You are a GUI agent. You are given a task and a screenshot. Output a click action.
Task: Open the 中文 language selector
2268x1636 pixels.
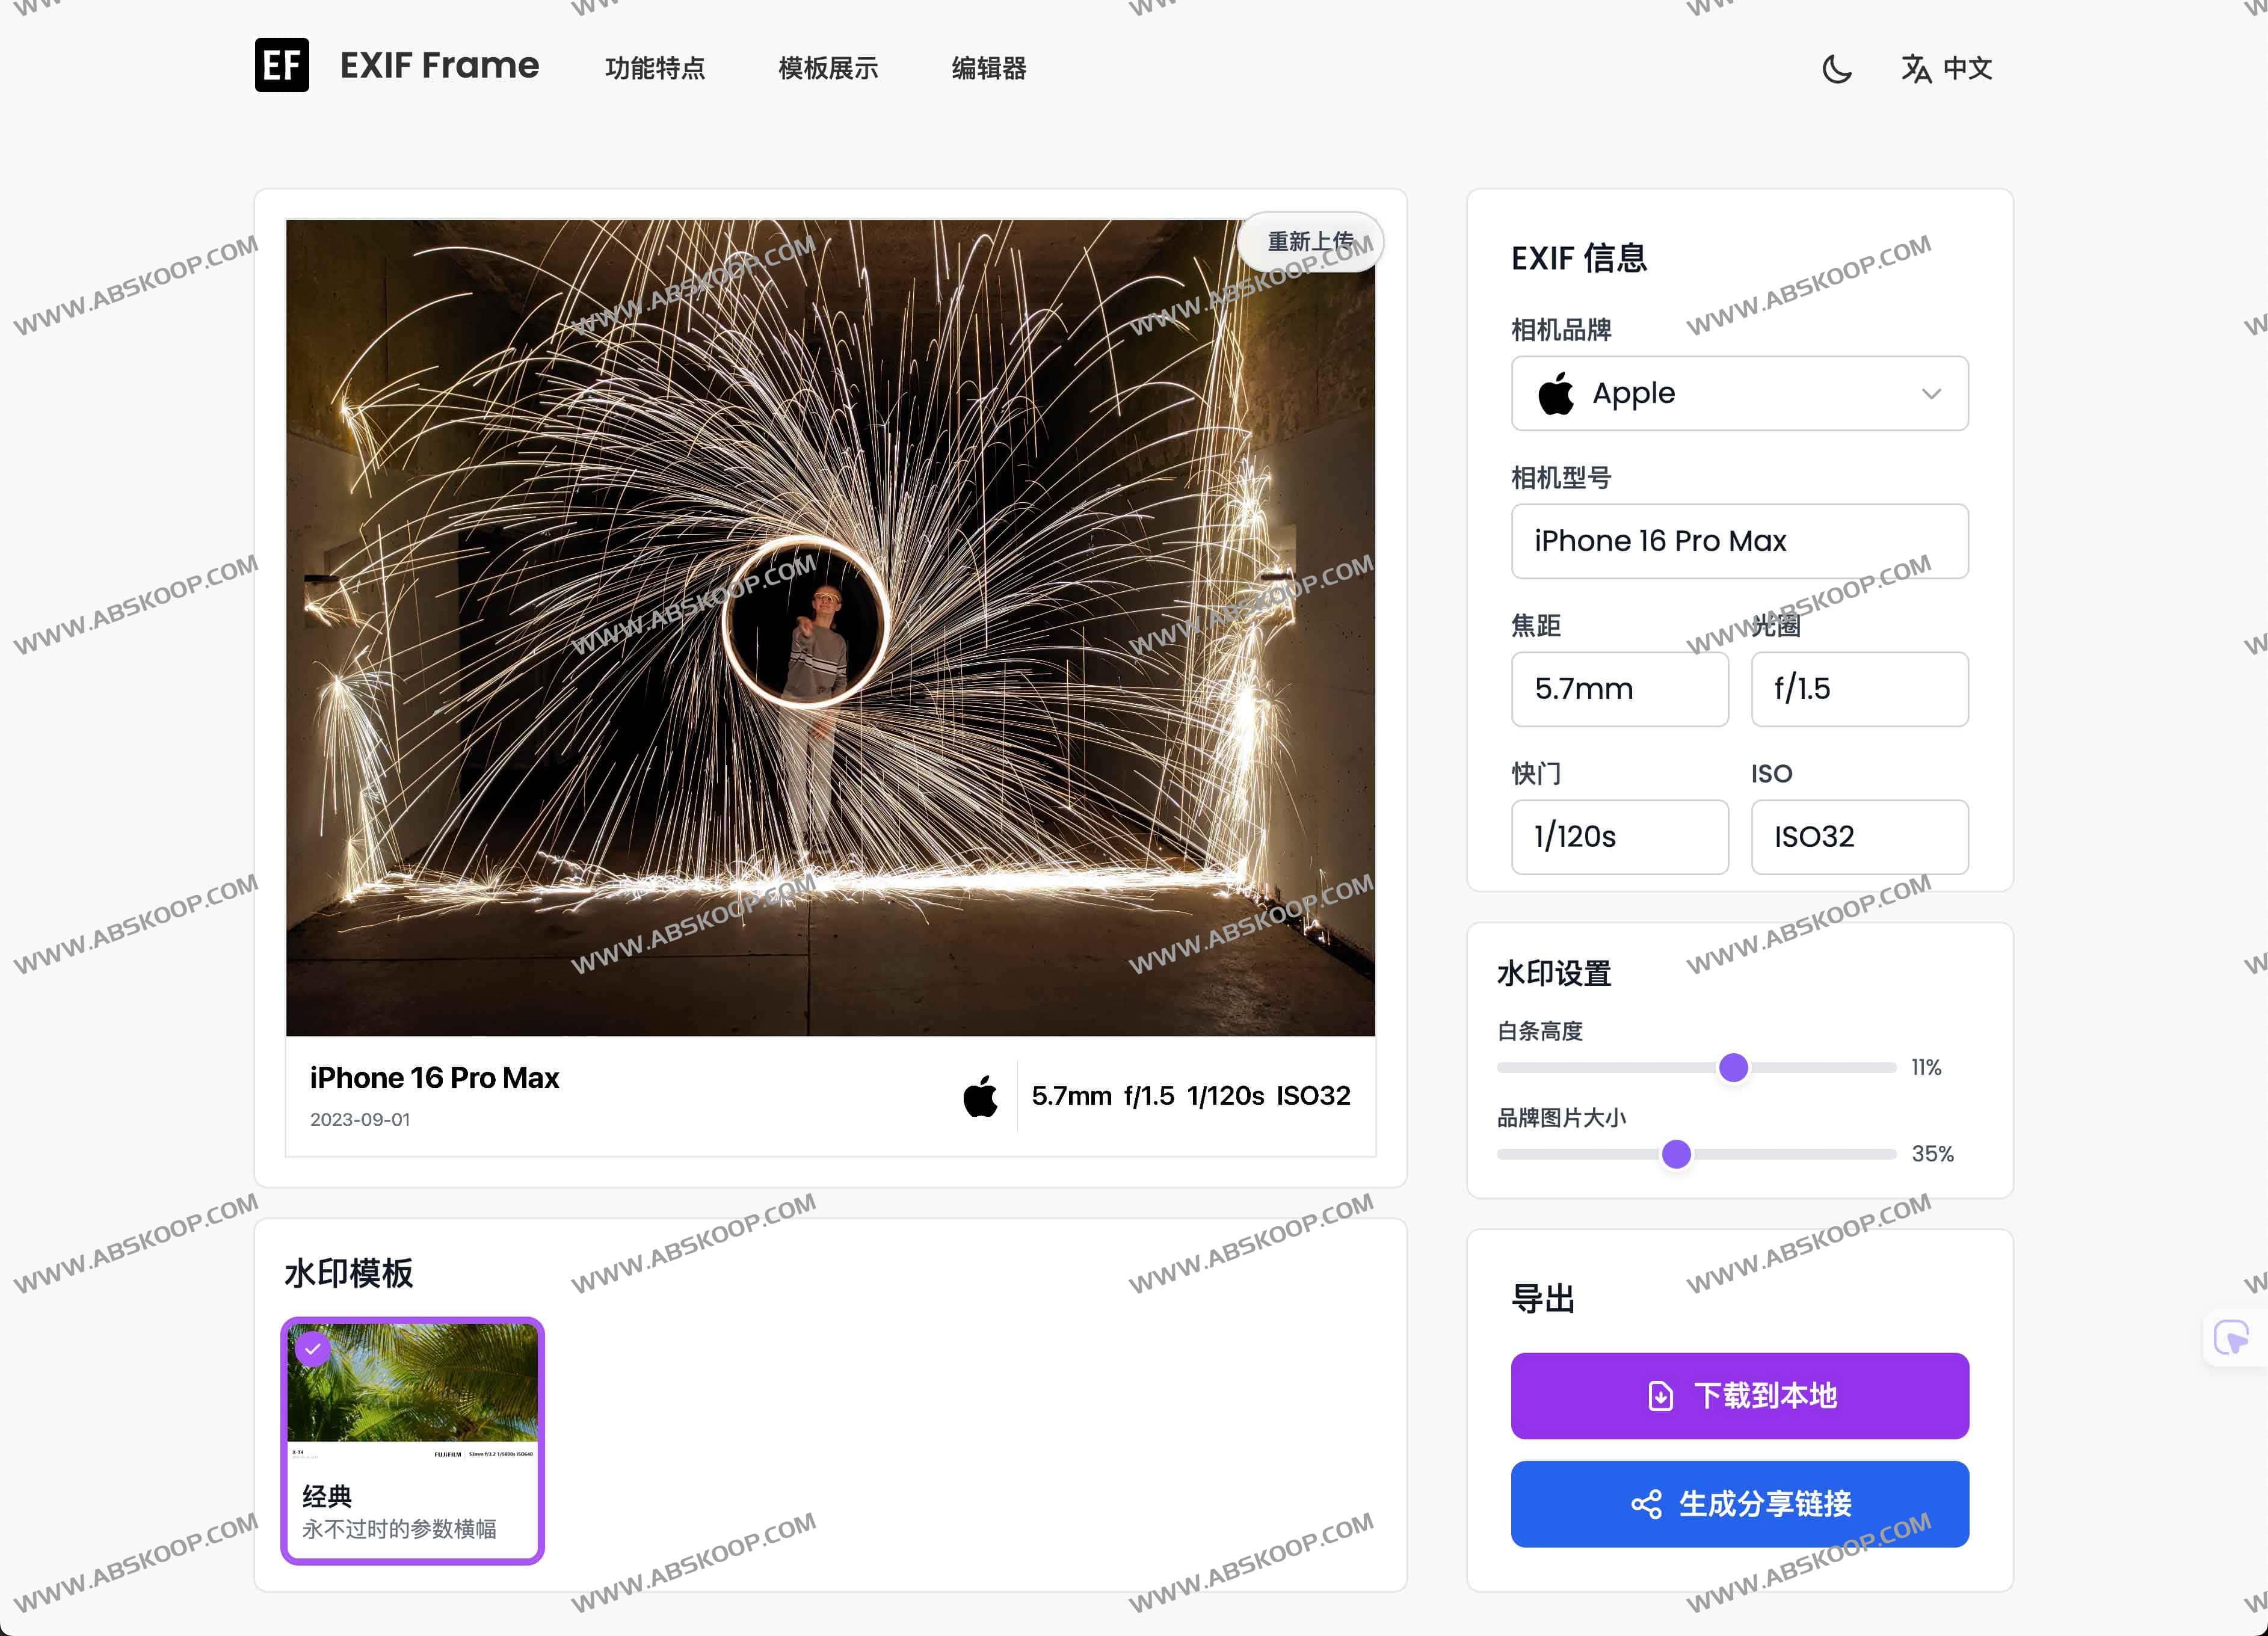pyautogui.click(x=1967, y=69)
